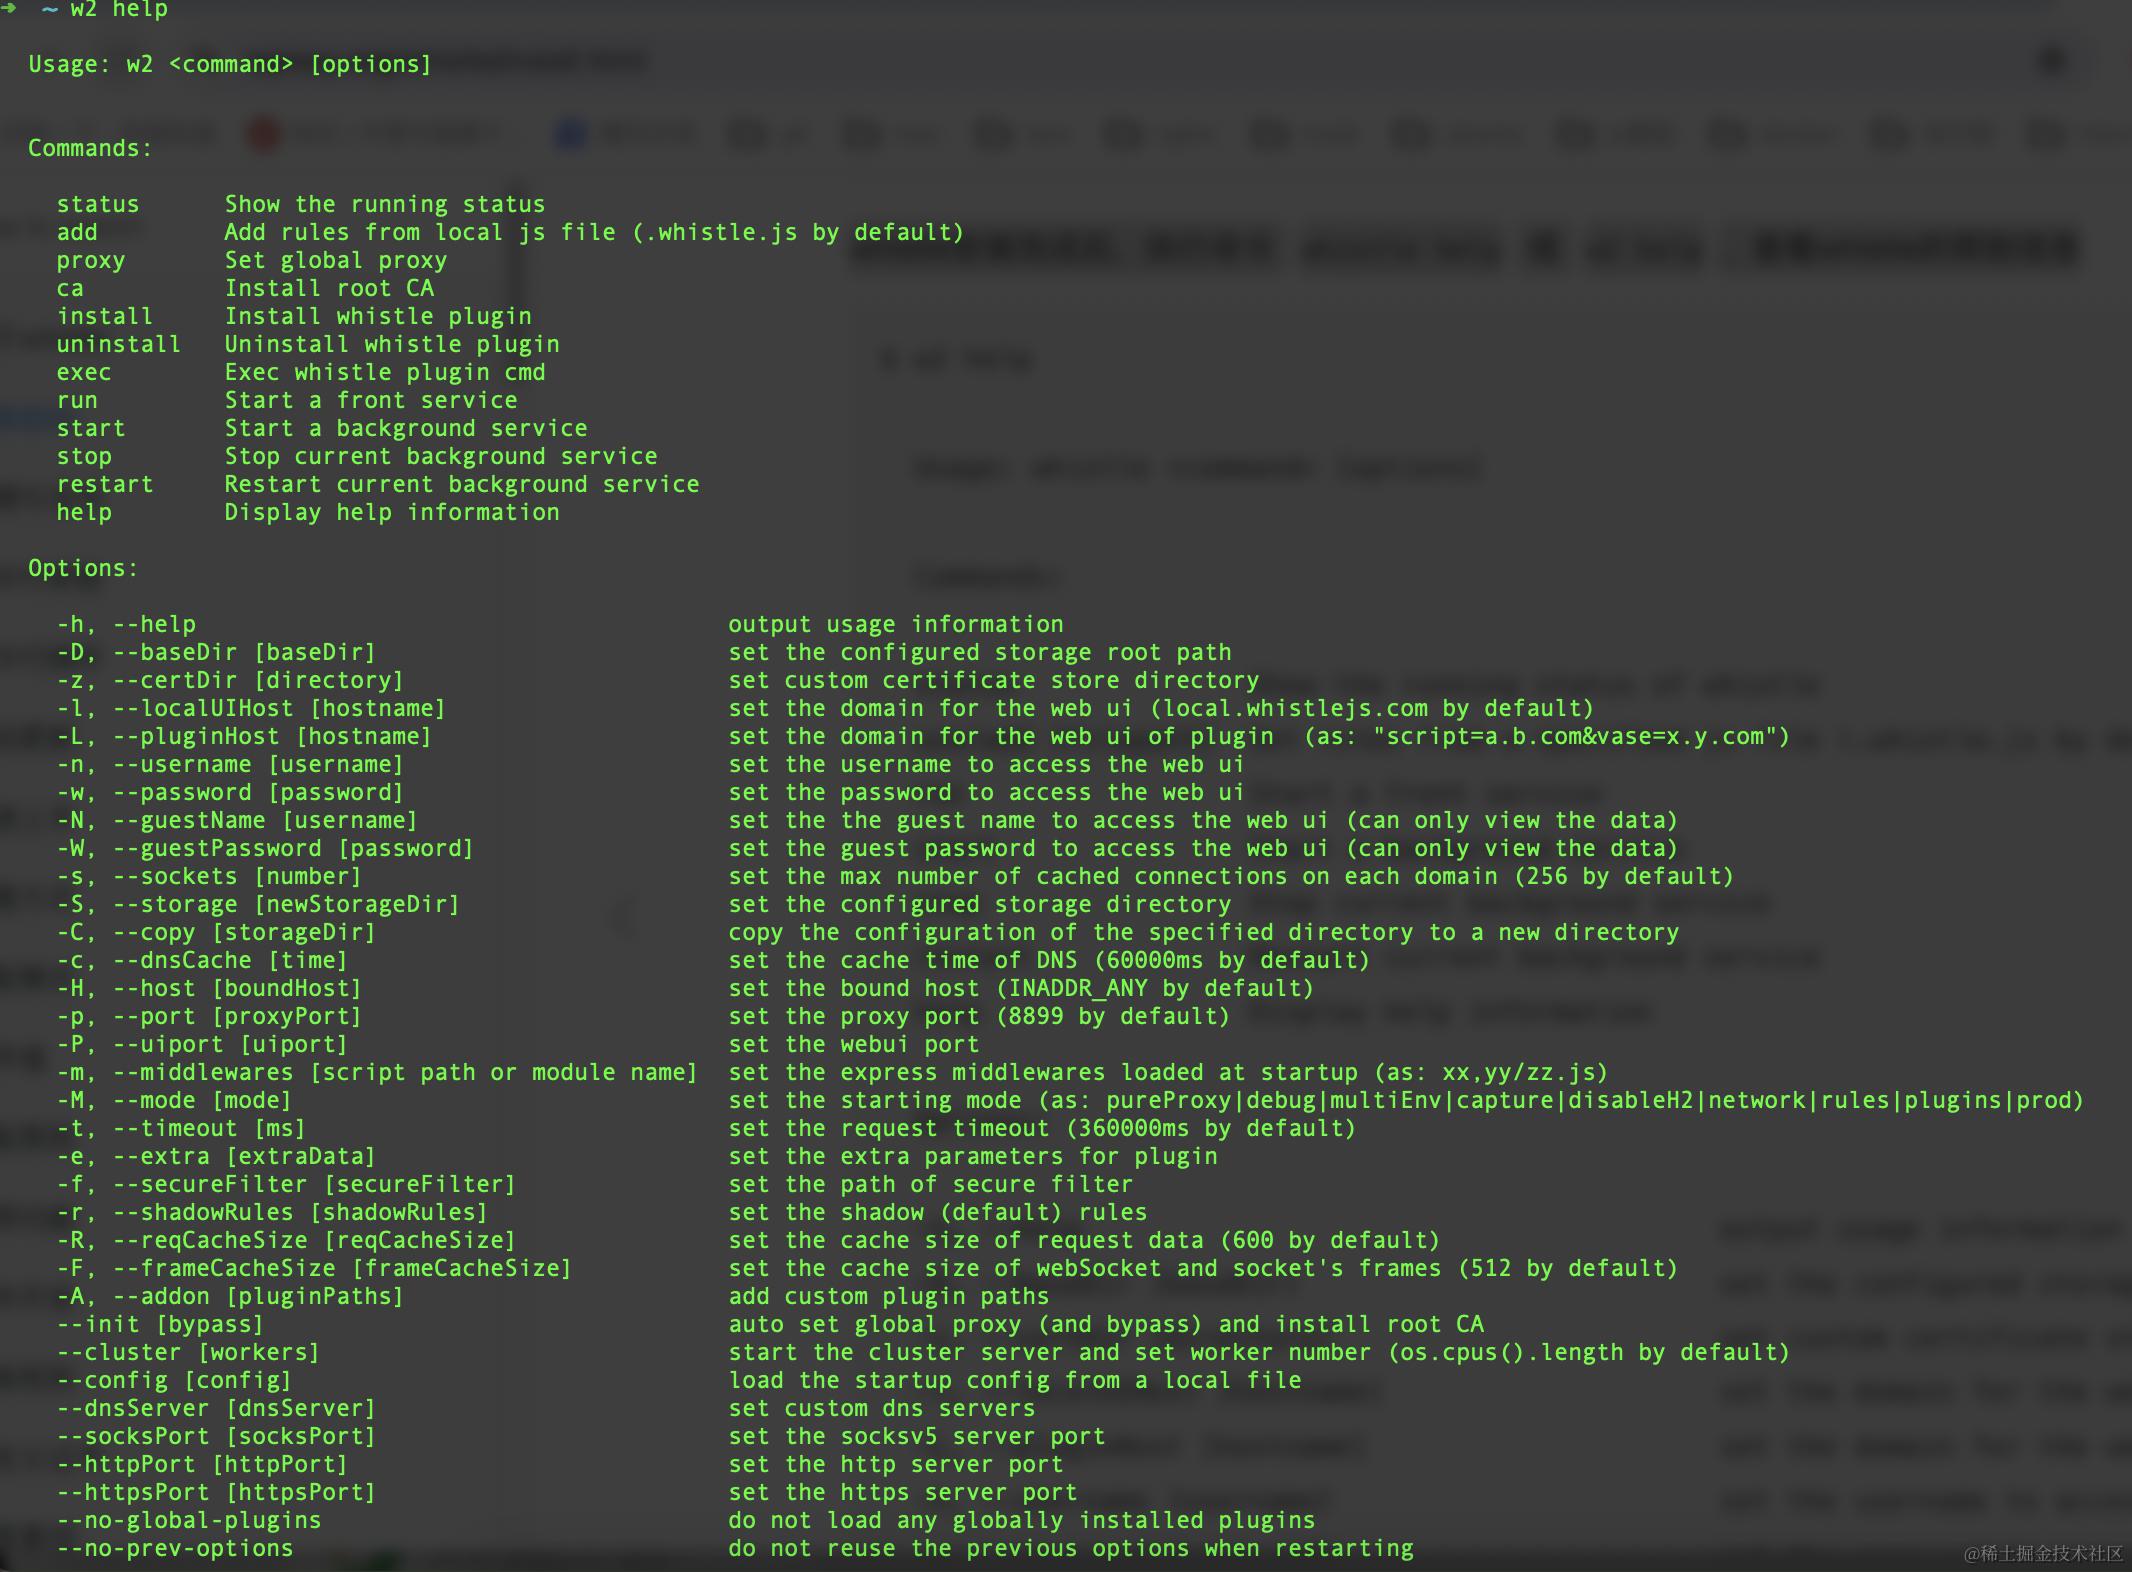Click the 'w2 help' typed command

point(118,9)
